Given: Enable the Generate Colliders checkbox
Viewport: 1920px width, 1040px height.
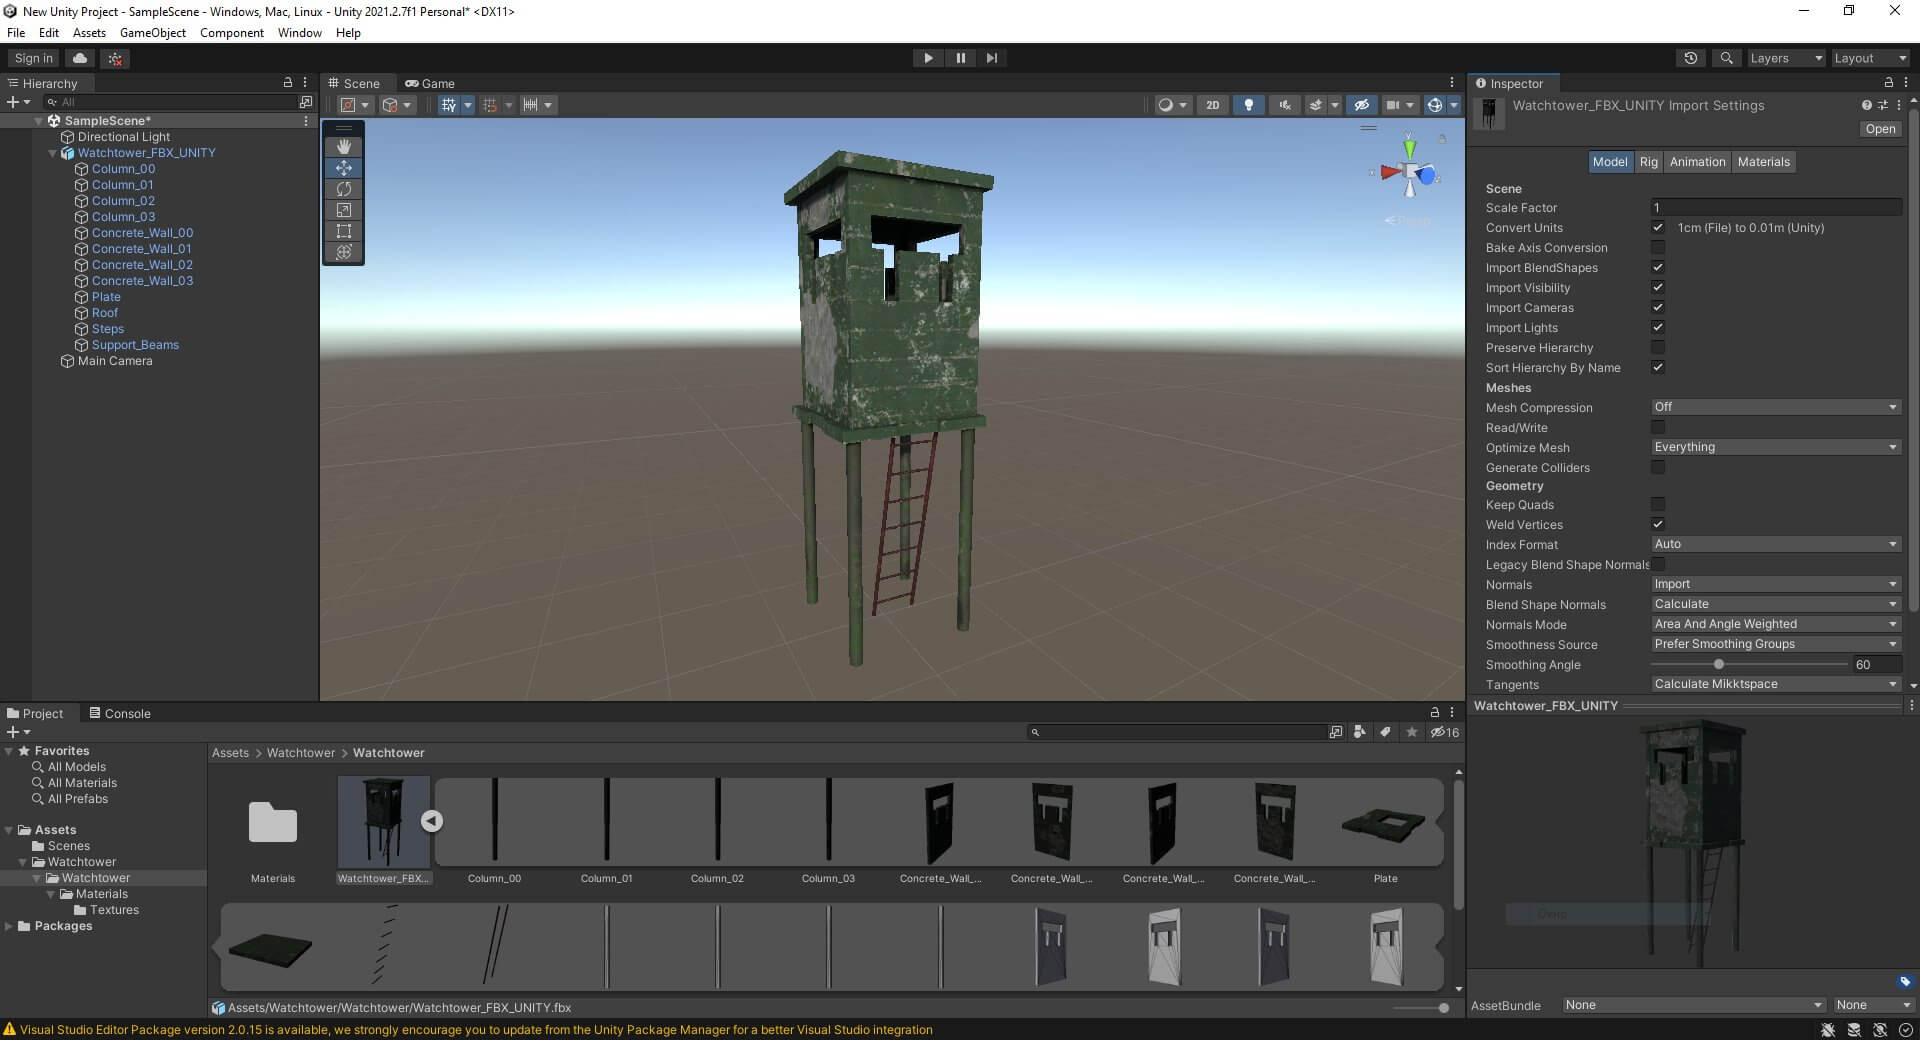Looking at the screenshot, I should click(x=1657, y=468).
